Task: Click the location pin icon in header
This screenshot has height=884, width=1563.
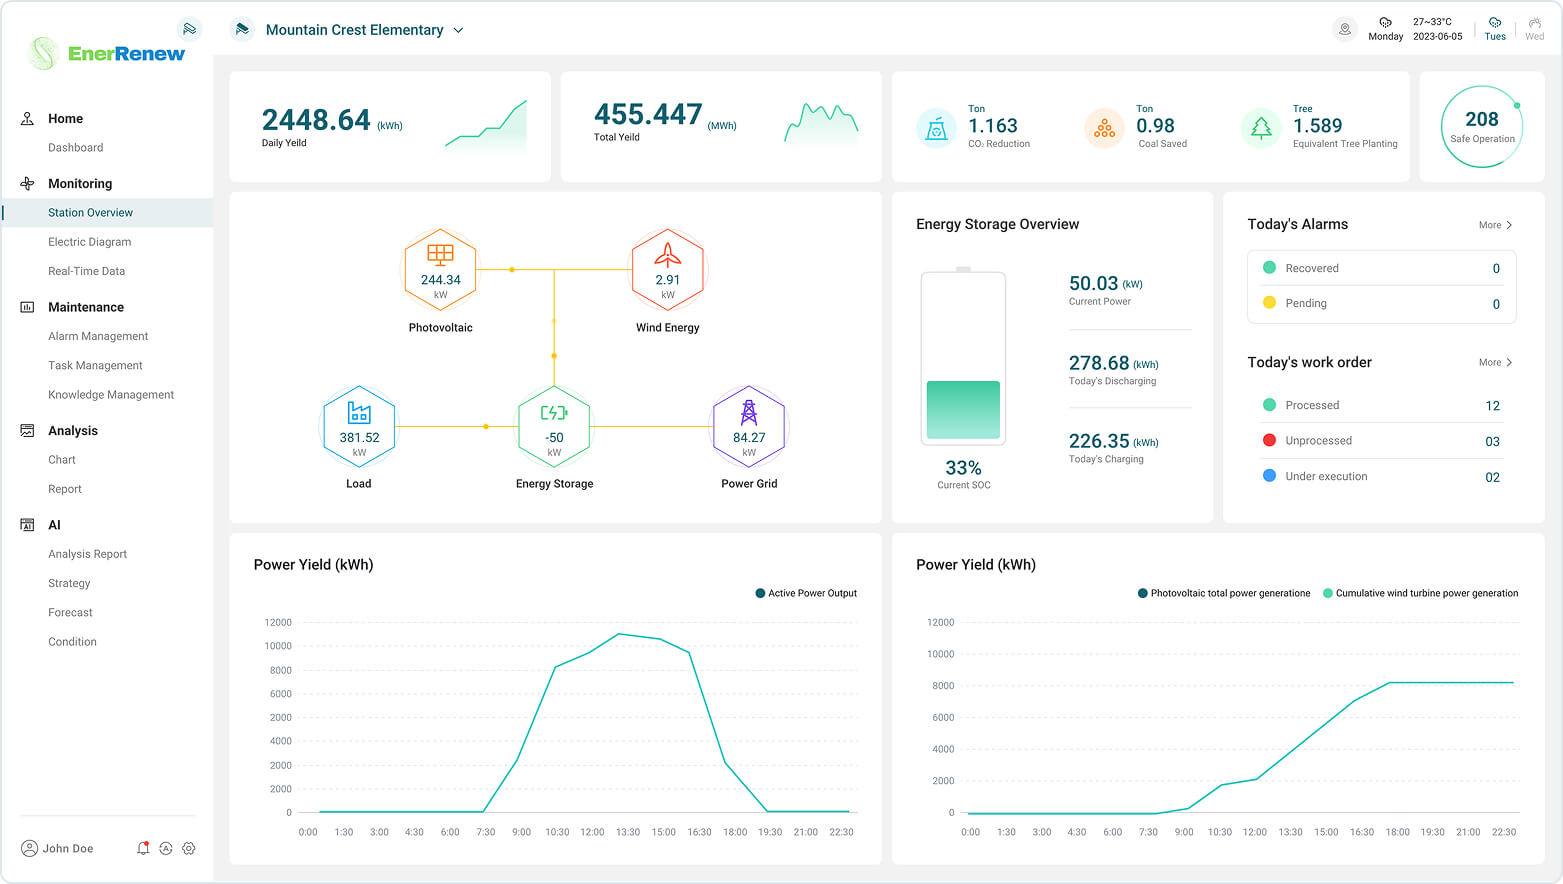Action: coord(1345,30)
